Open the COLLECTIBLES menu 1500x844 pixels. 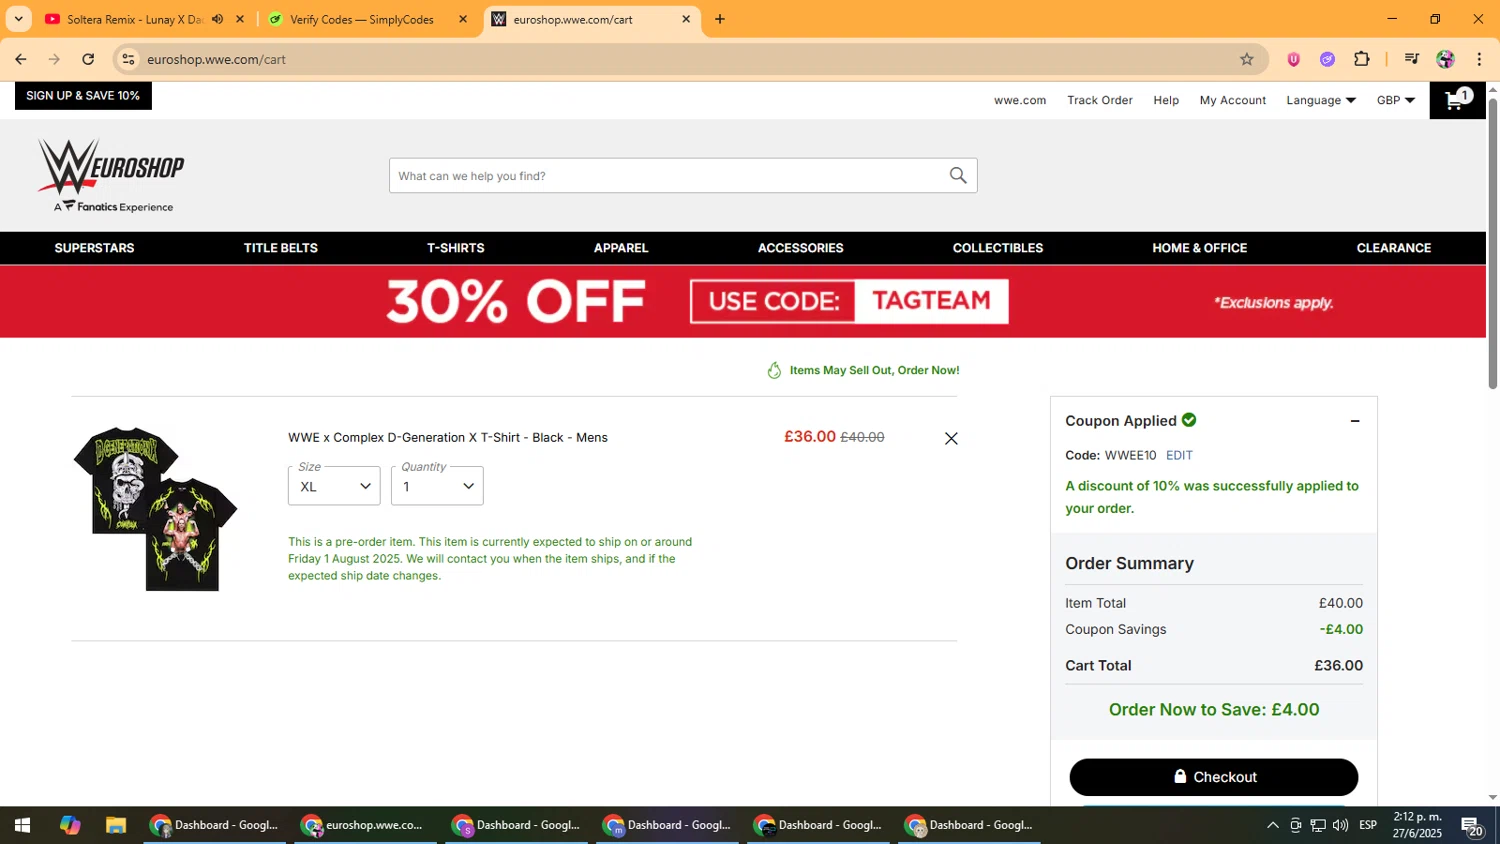point(998,248)
